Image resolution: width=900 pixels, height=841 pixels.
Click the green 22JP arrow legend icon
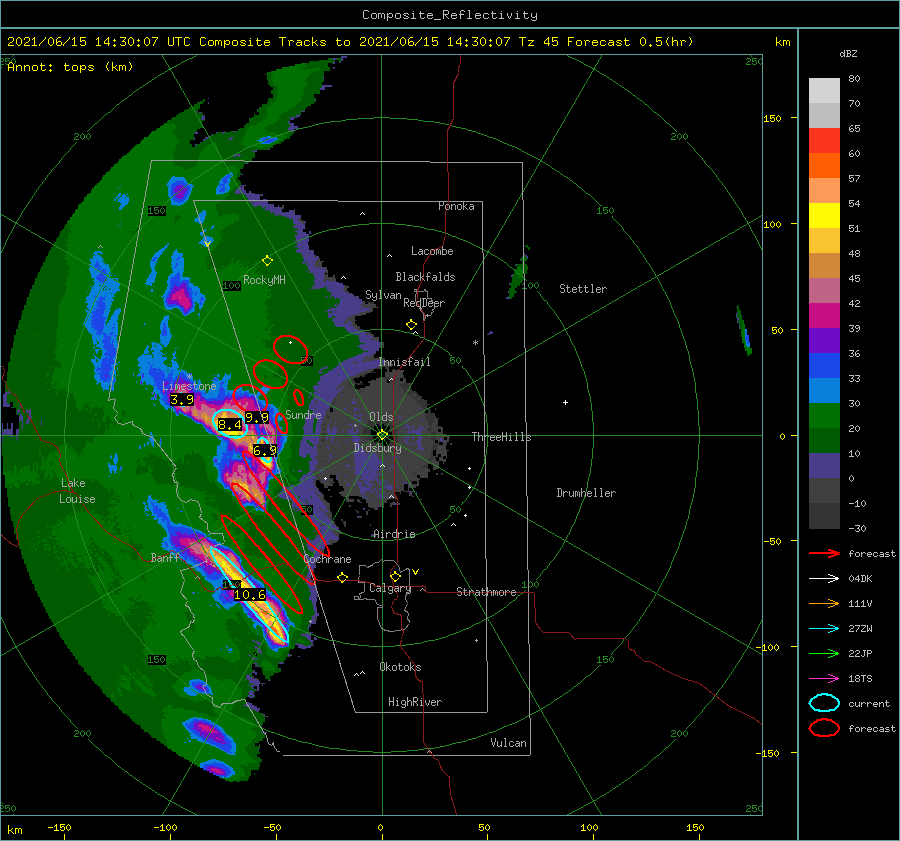(x=824, y=653)
